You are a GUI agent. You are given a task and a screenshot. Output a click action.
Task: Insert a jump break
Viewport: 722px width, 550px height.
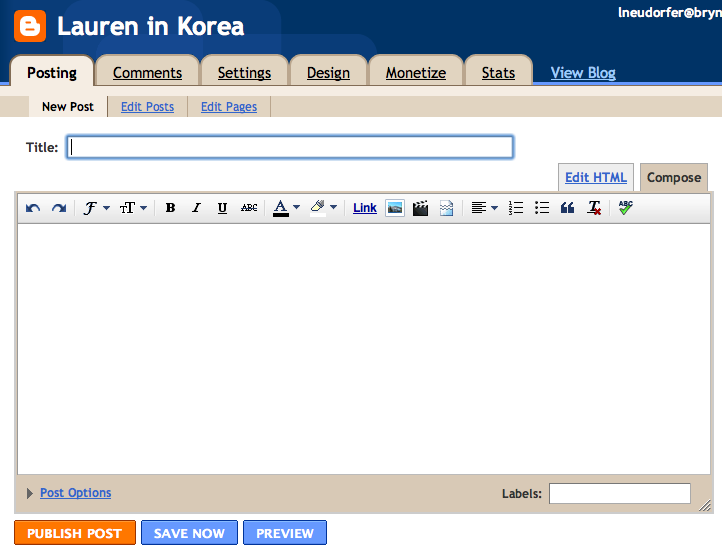pyautogui.click(x=446, y=208)
